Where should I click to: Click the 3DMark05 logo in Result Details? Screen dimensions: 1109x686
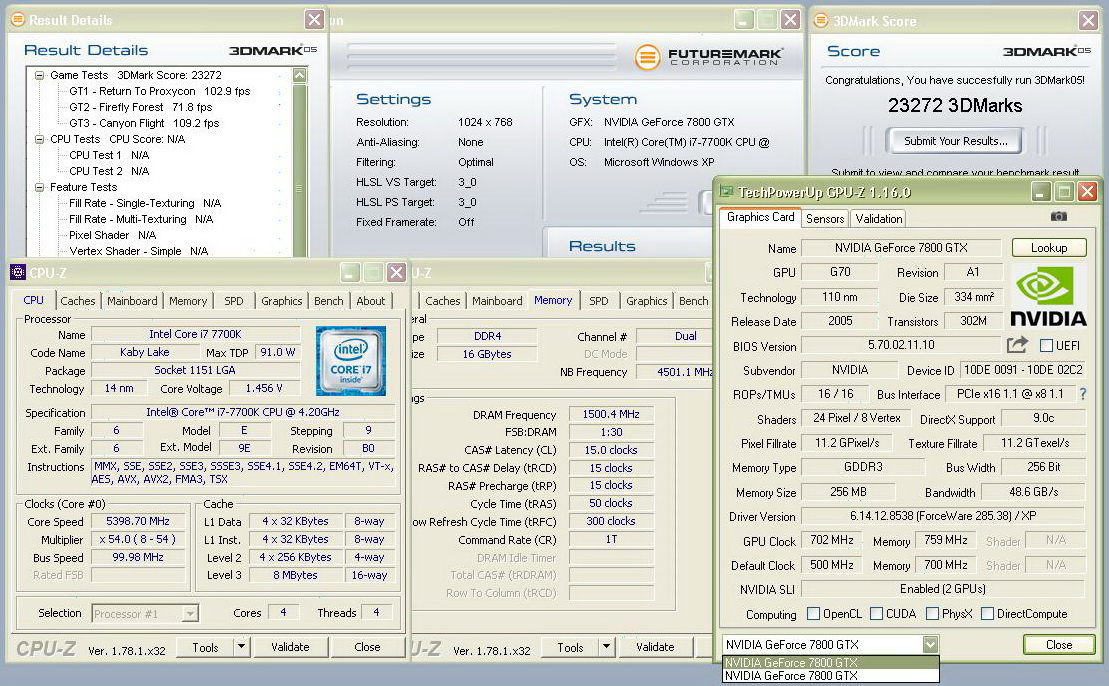273,50
